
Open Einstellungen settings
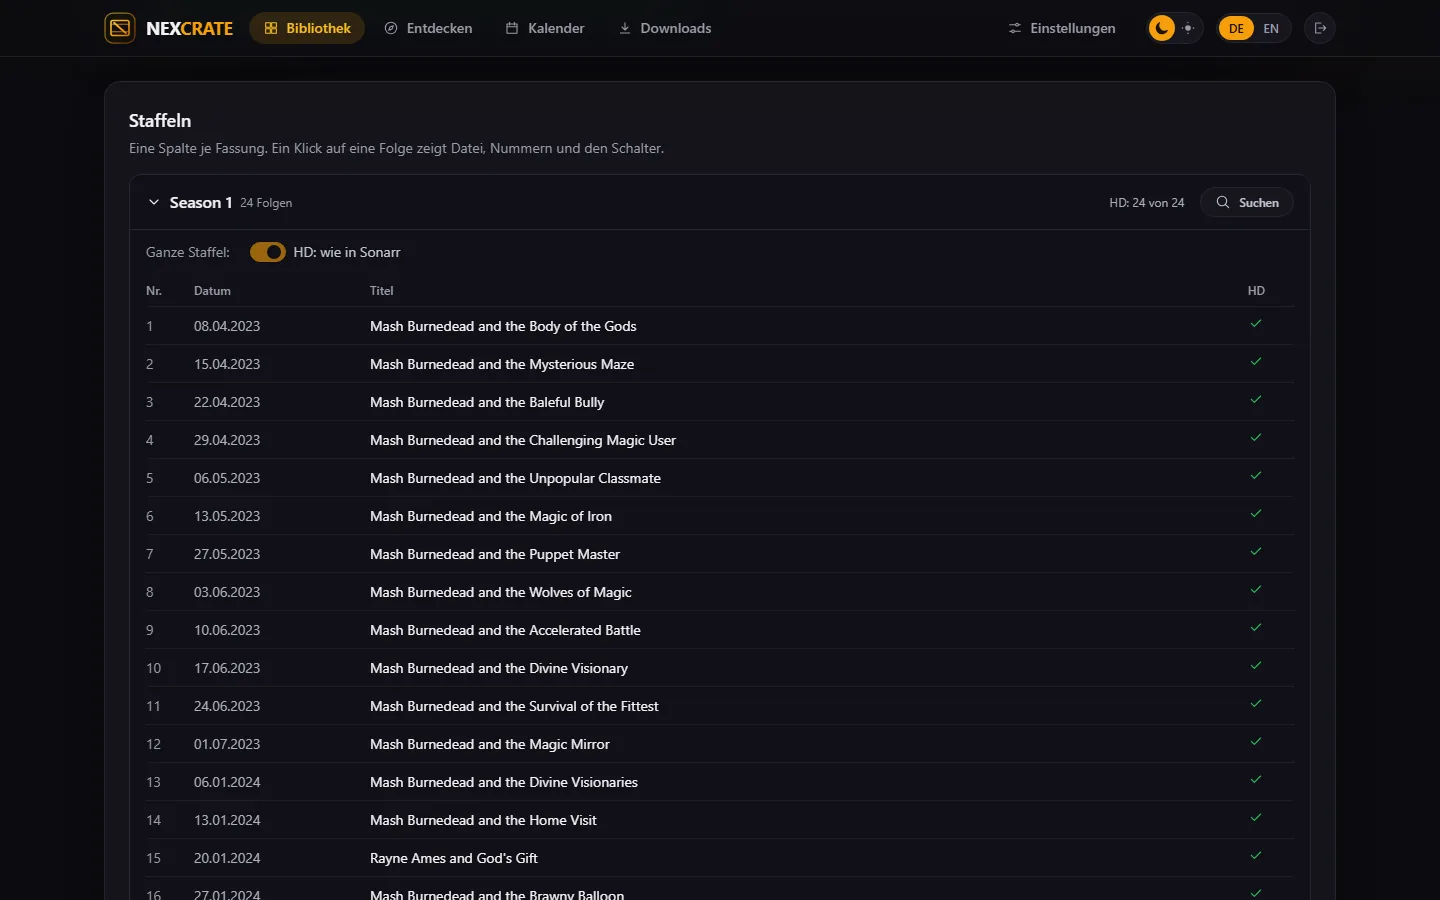click(1062, 28)
